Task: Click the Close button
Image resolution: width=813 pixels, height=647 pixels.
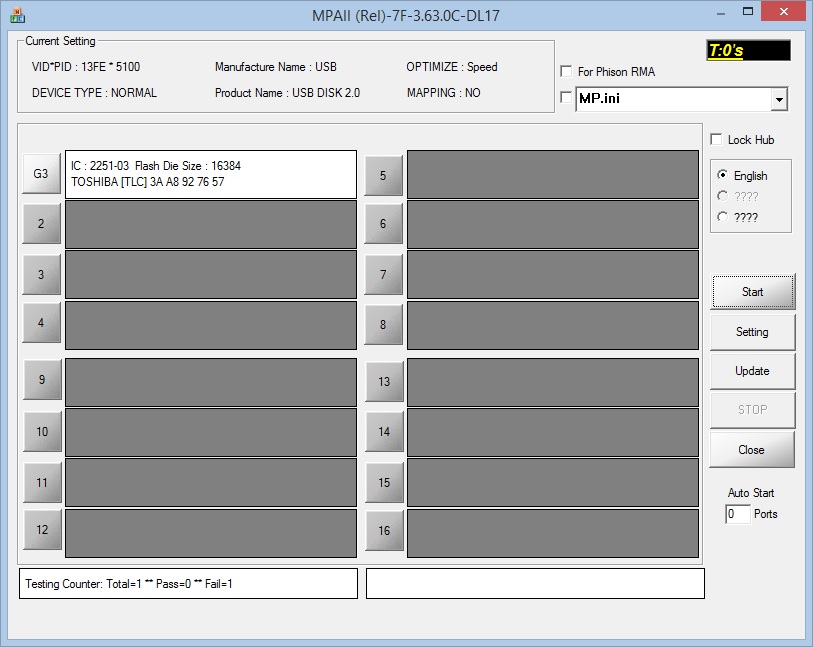Action: (x=752, y=449)
